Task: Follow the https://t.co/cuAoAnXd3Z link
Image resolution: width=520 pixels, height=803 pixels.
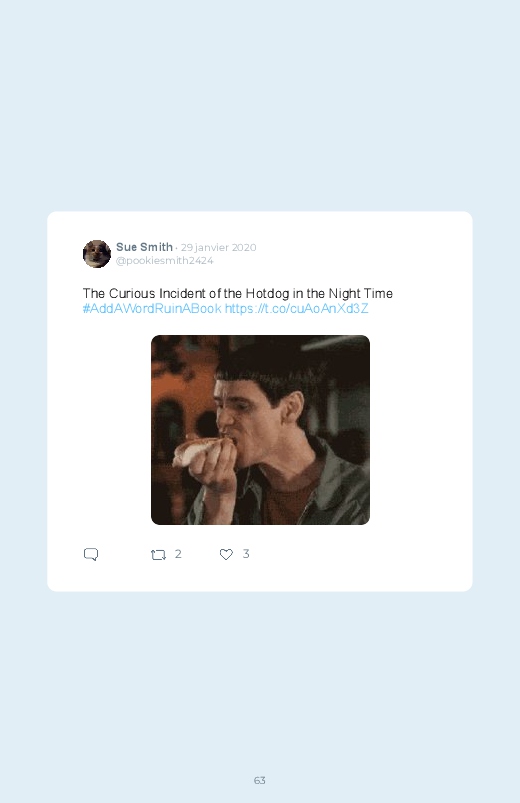Action: tap(297, 309)
